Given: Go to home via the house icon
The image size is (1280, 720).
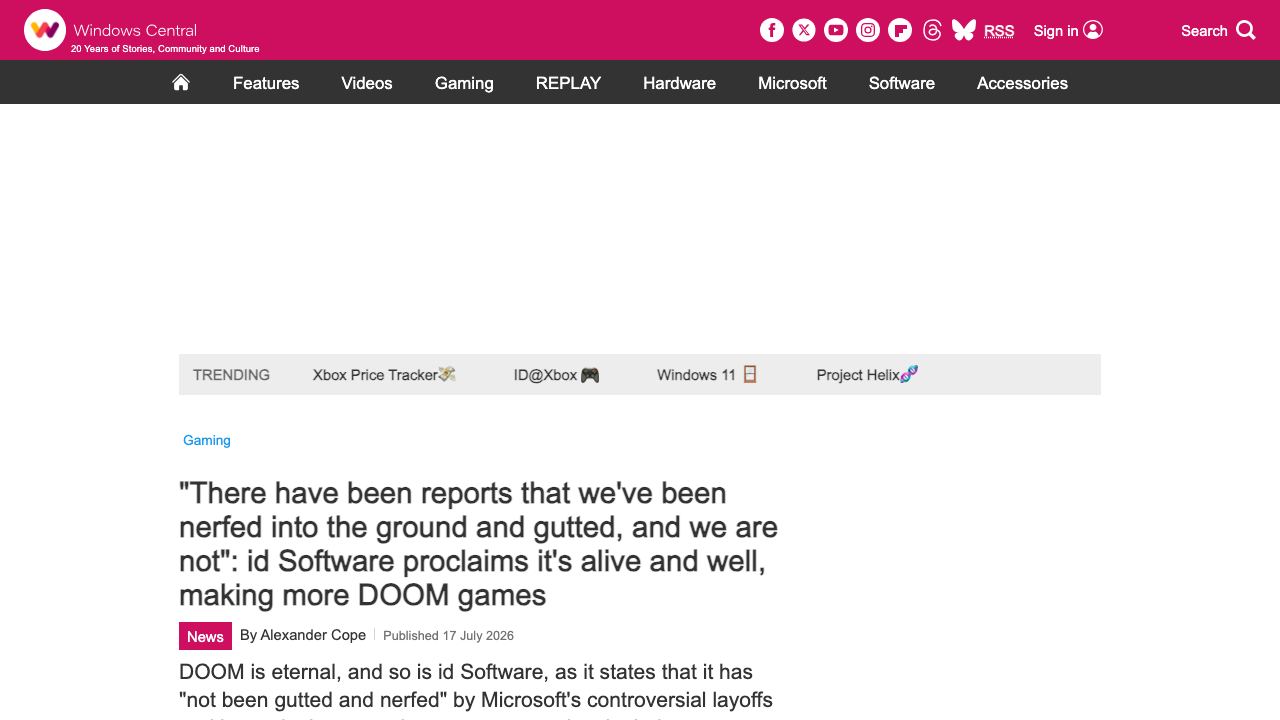Looking at the screenshot, I should point(181,83).
